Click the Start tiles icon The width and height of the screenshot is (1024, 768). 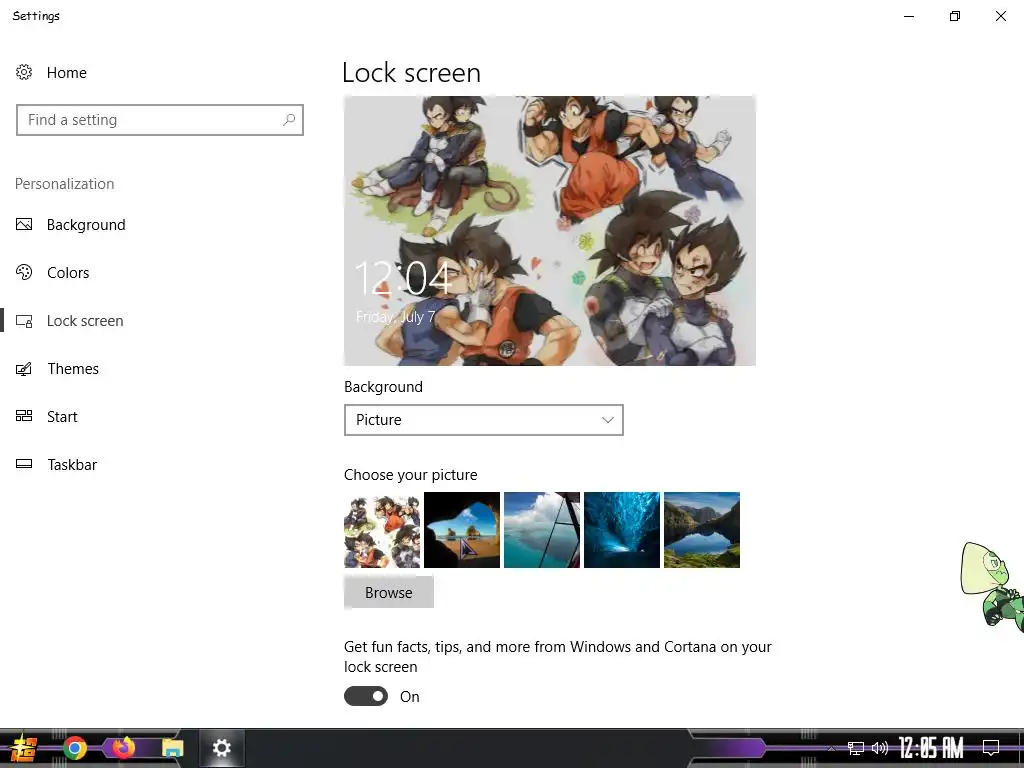click(x=24, y=416)
